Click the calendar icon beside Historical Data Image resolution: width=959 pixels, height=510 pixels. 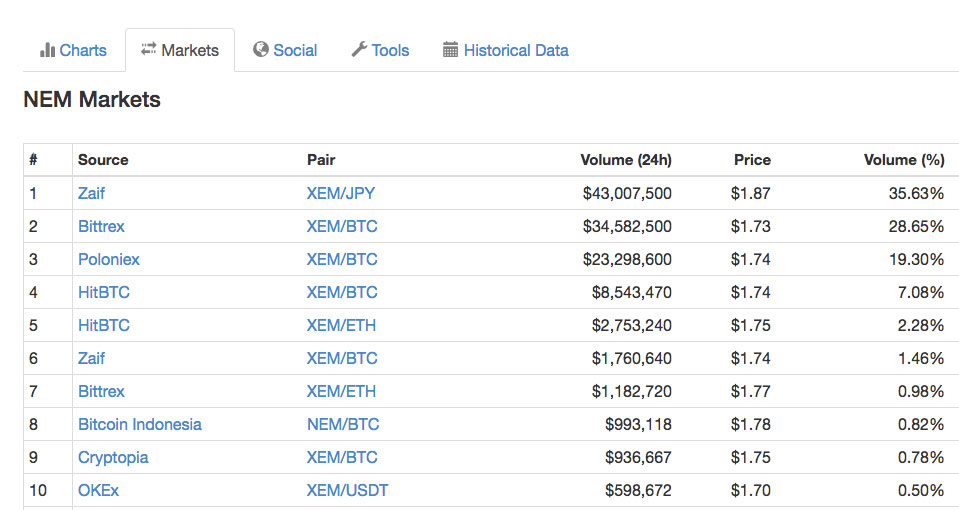(x=450, y=50)
